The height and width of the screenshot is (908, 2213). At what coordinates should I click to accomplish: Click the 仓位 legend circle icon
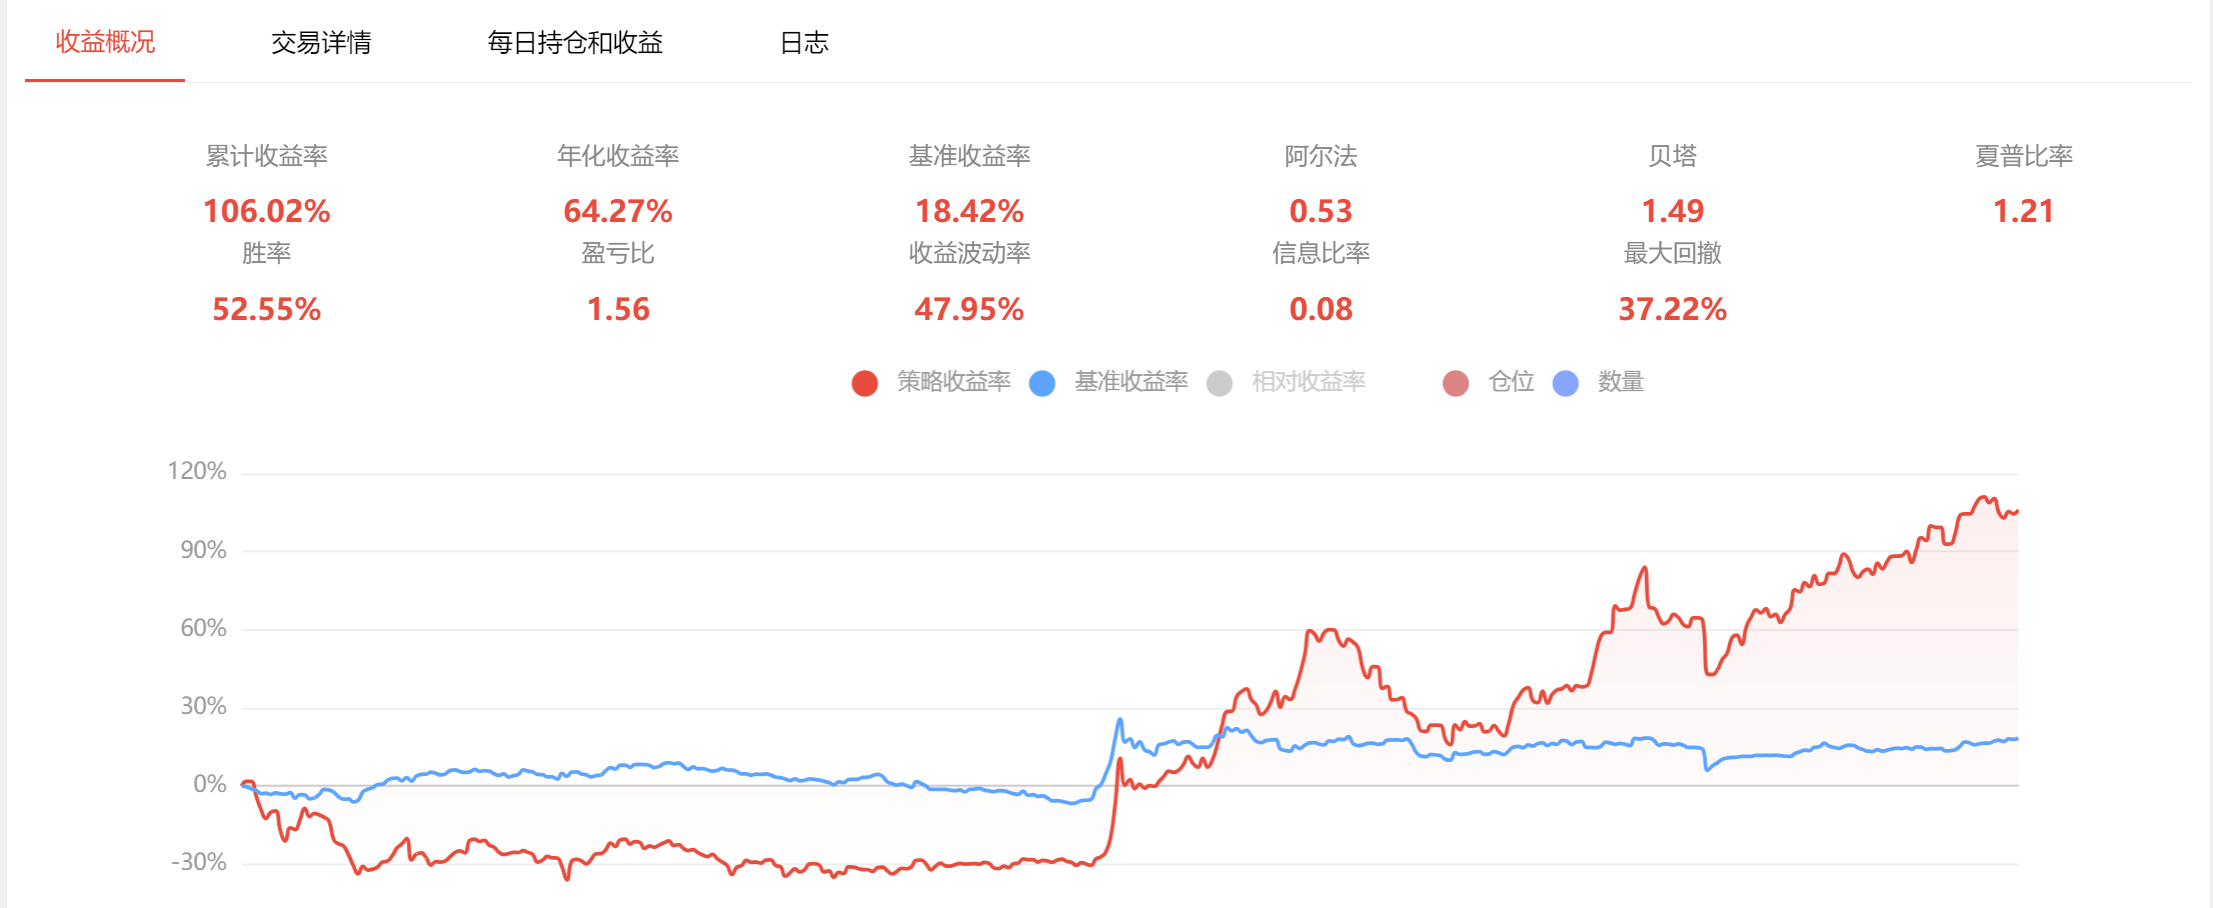click(x=1456, y=383)
